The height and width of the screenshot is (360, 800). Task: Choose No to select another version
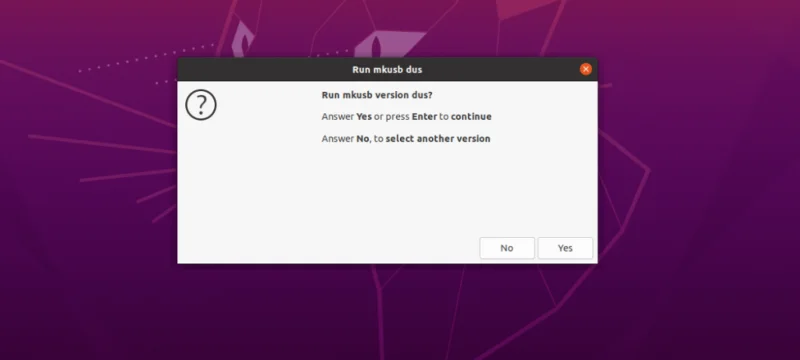point(507,248)
